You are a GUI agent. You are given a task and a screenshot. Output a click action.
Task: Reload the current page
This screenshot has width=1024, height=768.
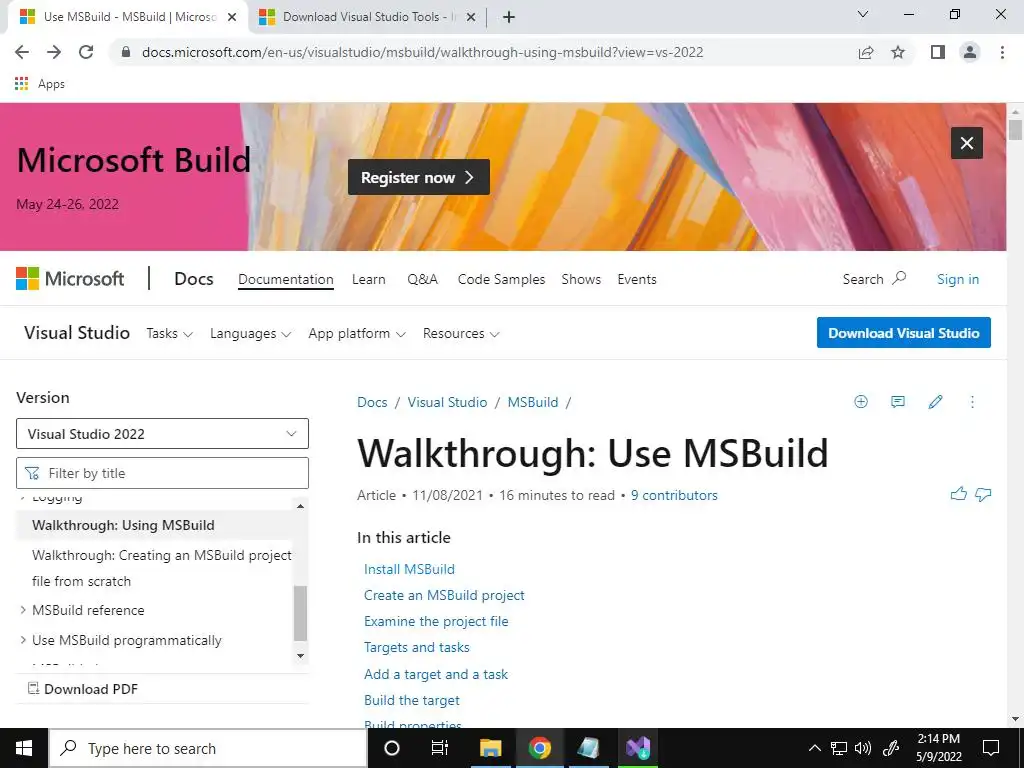point(86,52)
